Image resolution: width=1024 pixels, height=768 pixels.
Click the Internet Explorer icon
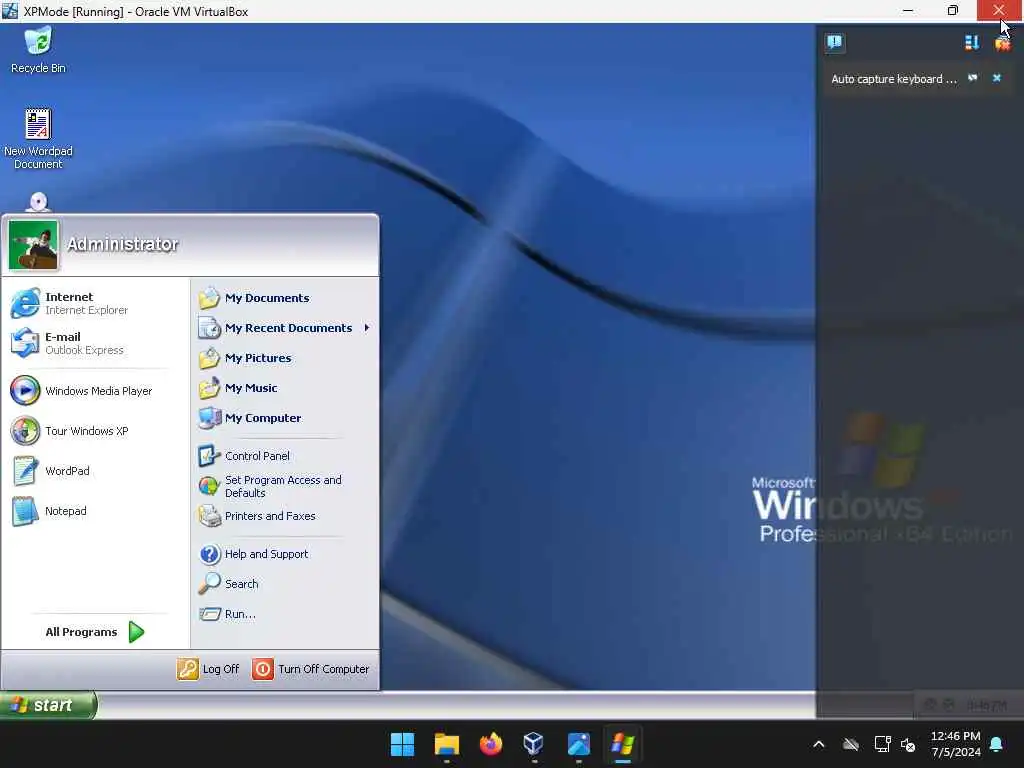pos(25,303)
